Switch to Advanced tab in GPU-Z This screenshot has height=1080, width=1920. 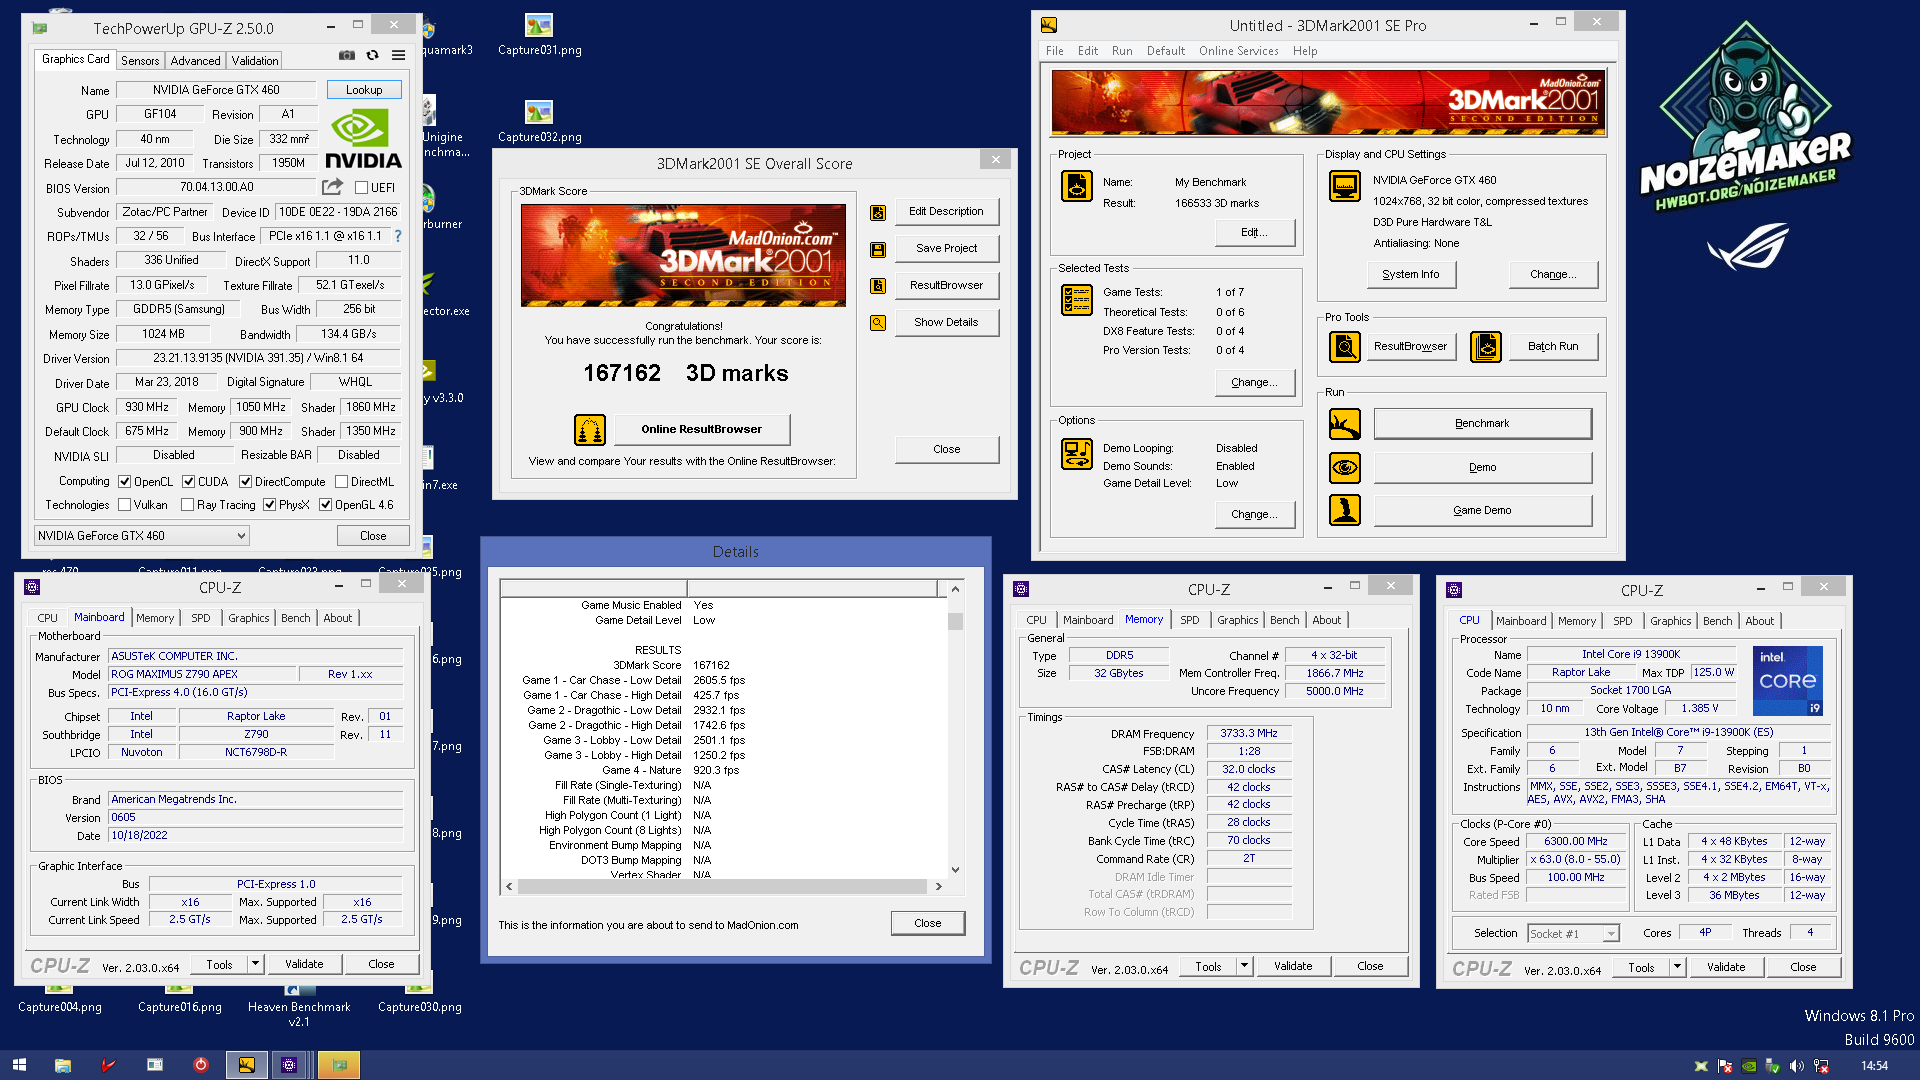tap(195, 60)
